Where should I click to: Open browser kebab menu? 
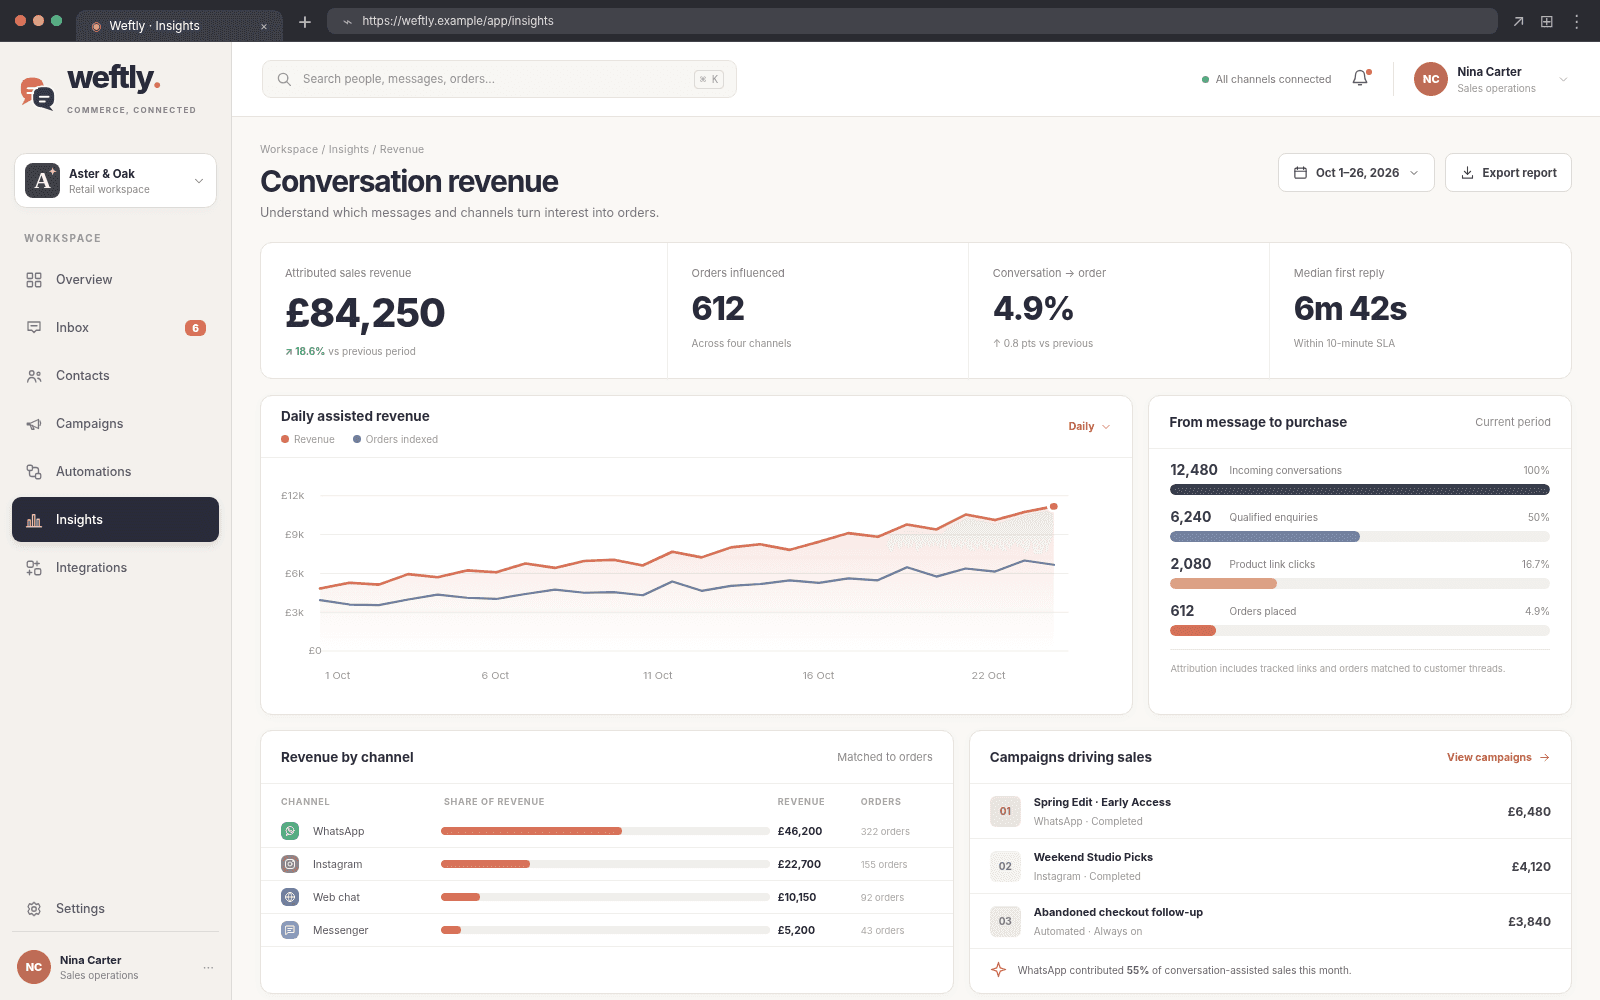pos(1577,21)
